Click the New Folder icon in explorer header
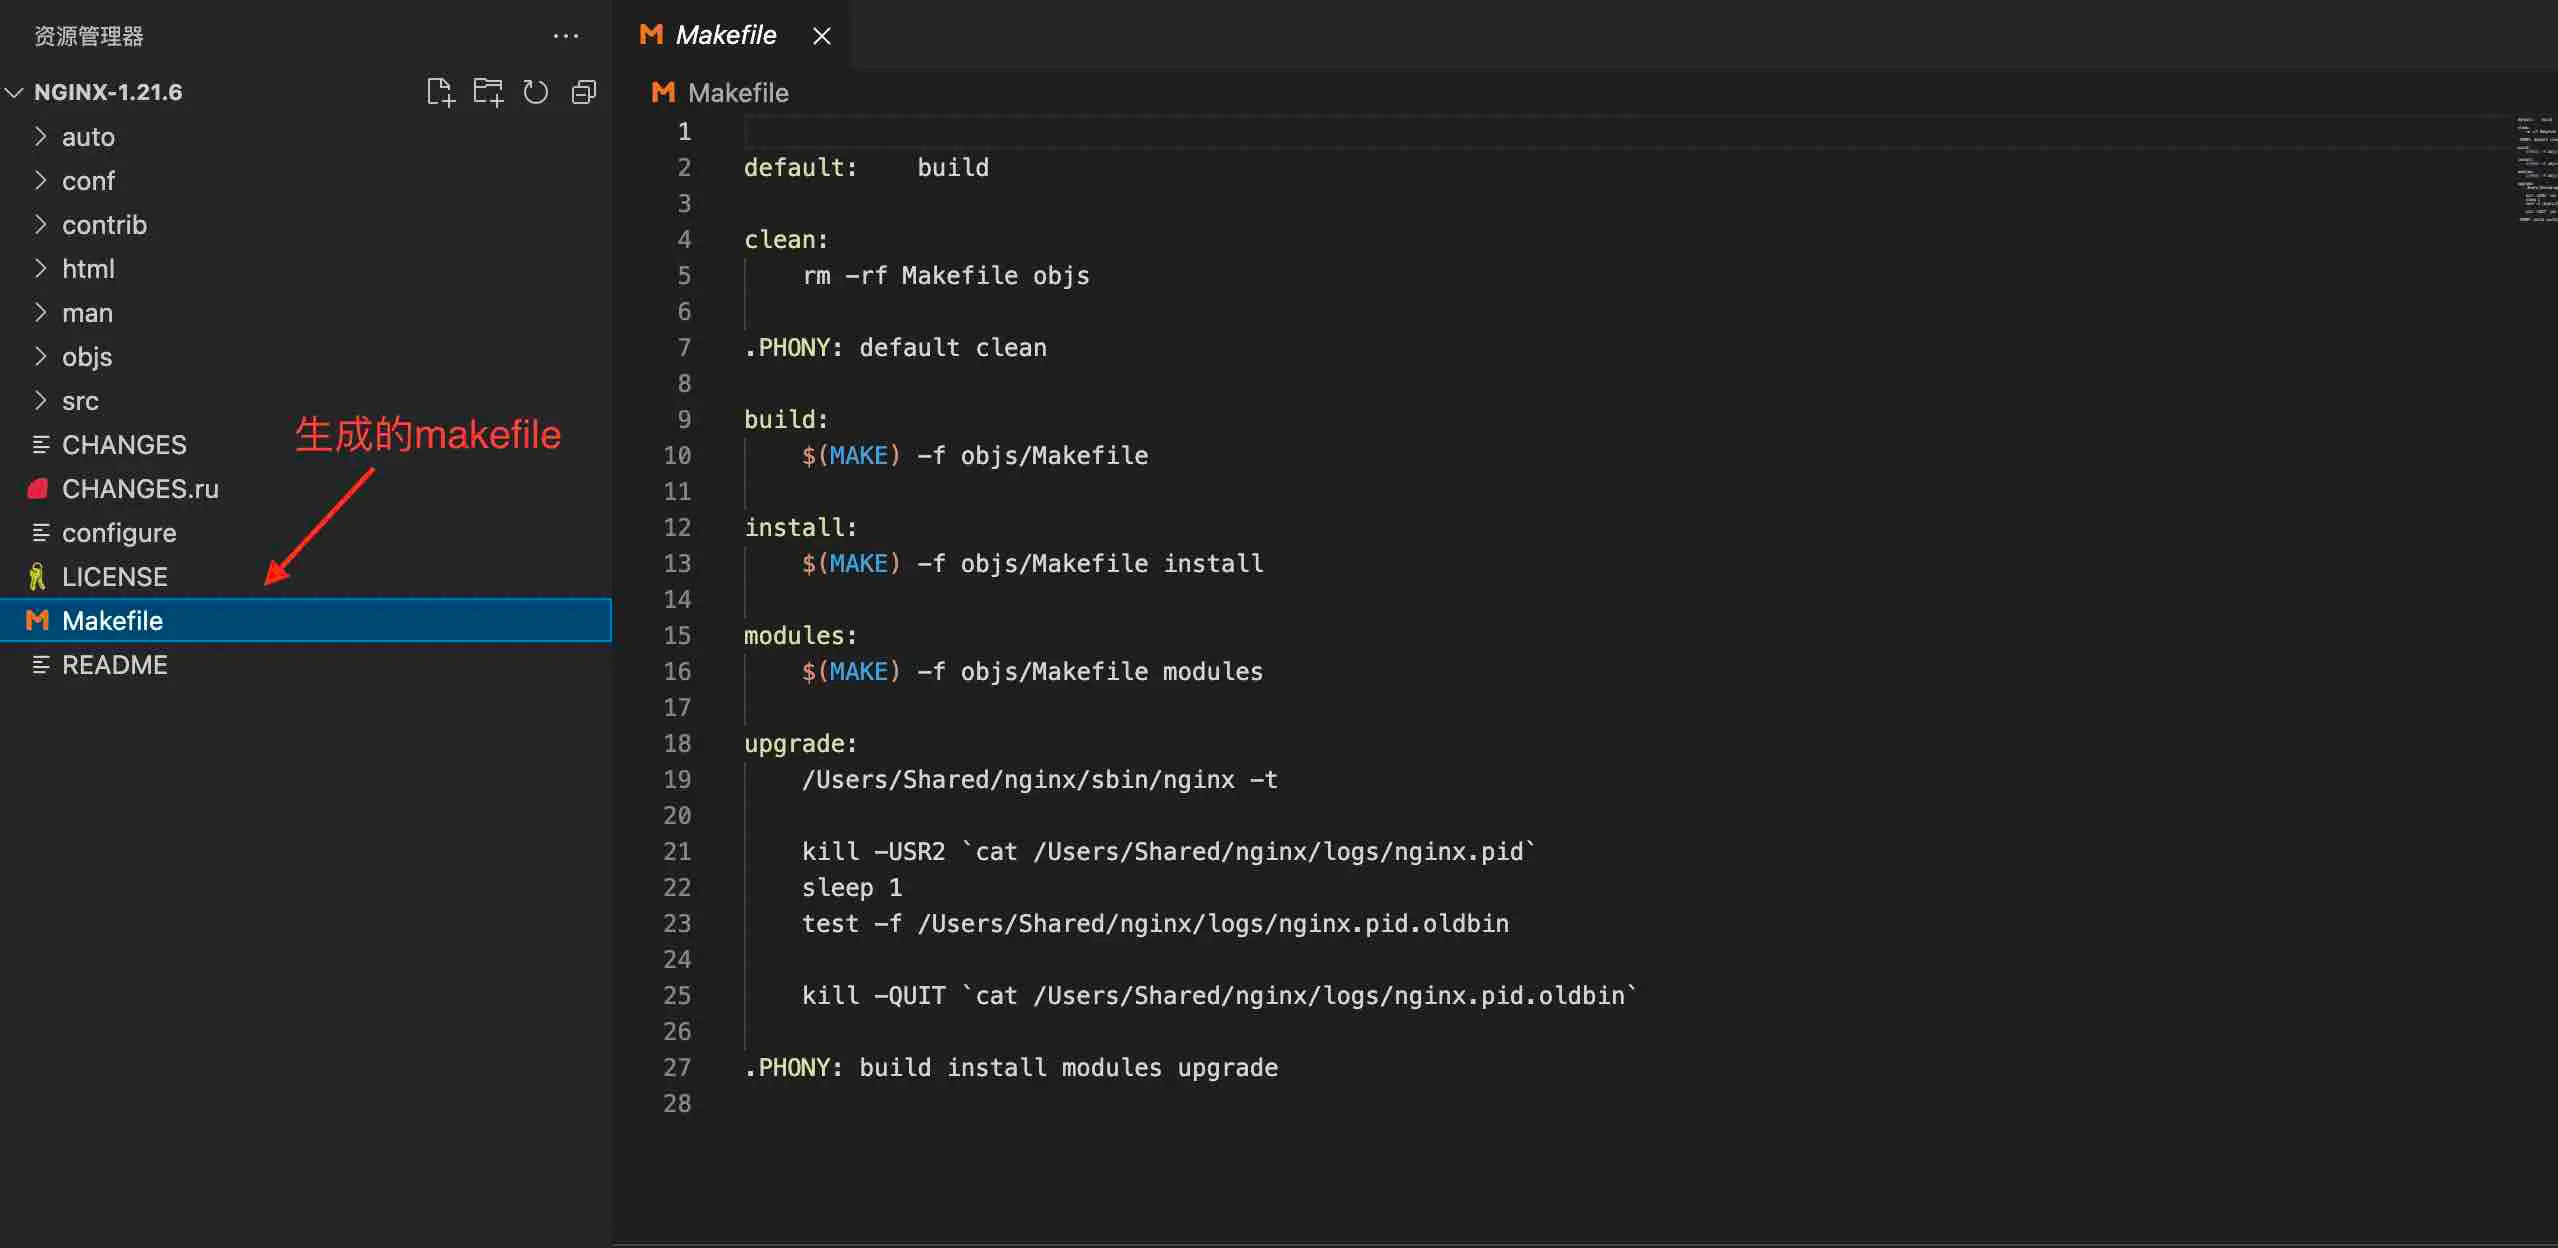This screenshot has width=2558, height=1248. click(x=488, y=92)
